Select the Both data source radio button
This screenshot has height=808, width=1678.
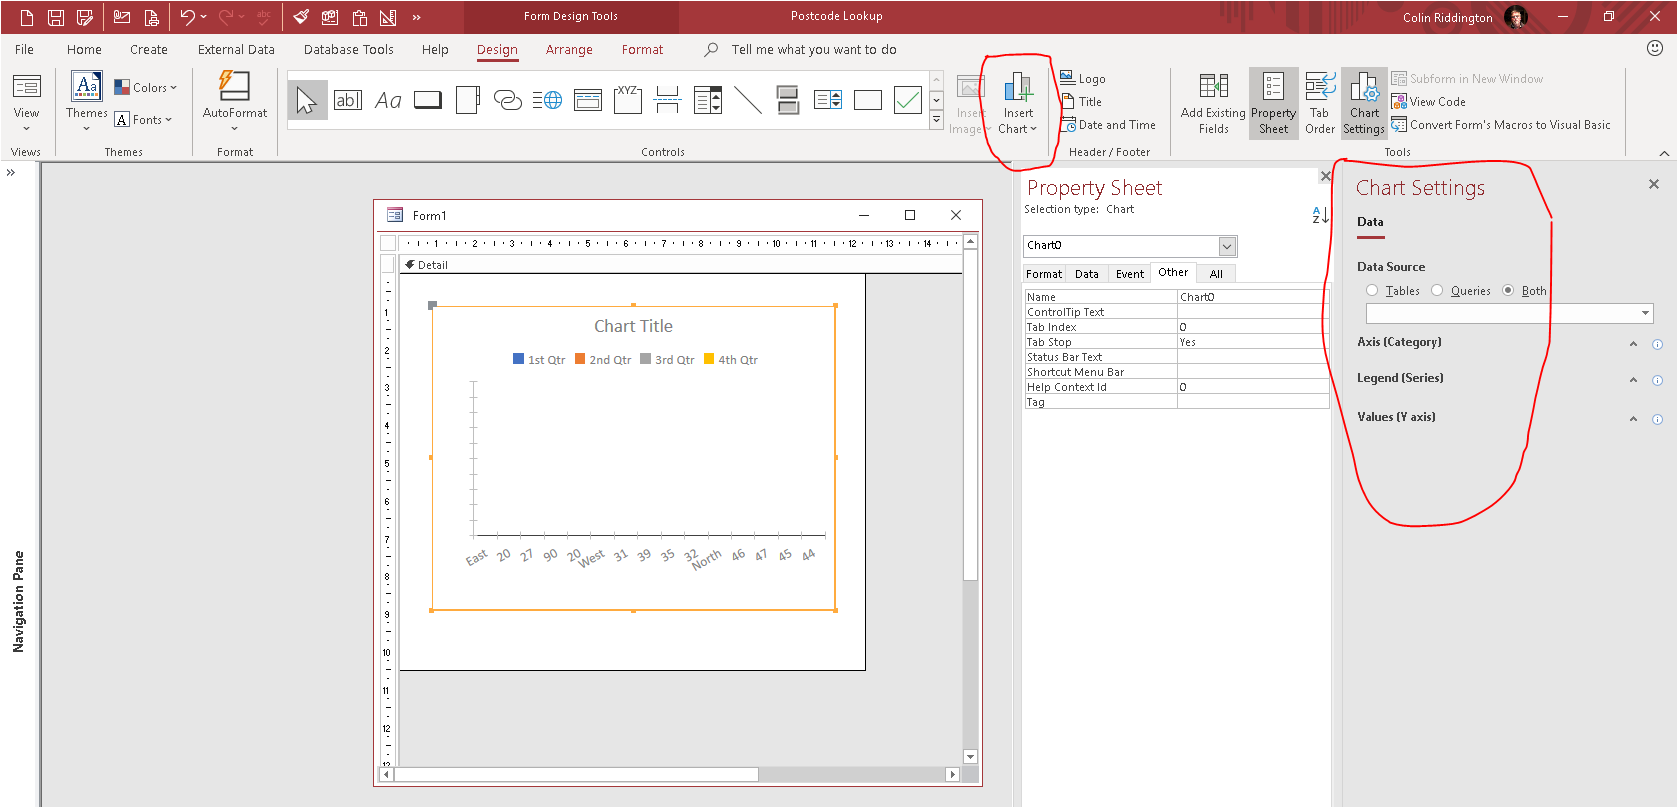(1508, 290)
